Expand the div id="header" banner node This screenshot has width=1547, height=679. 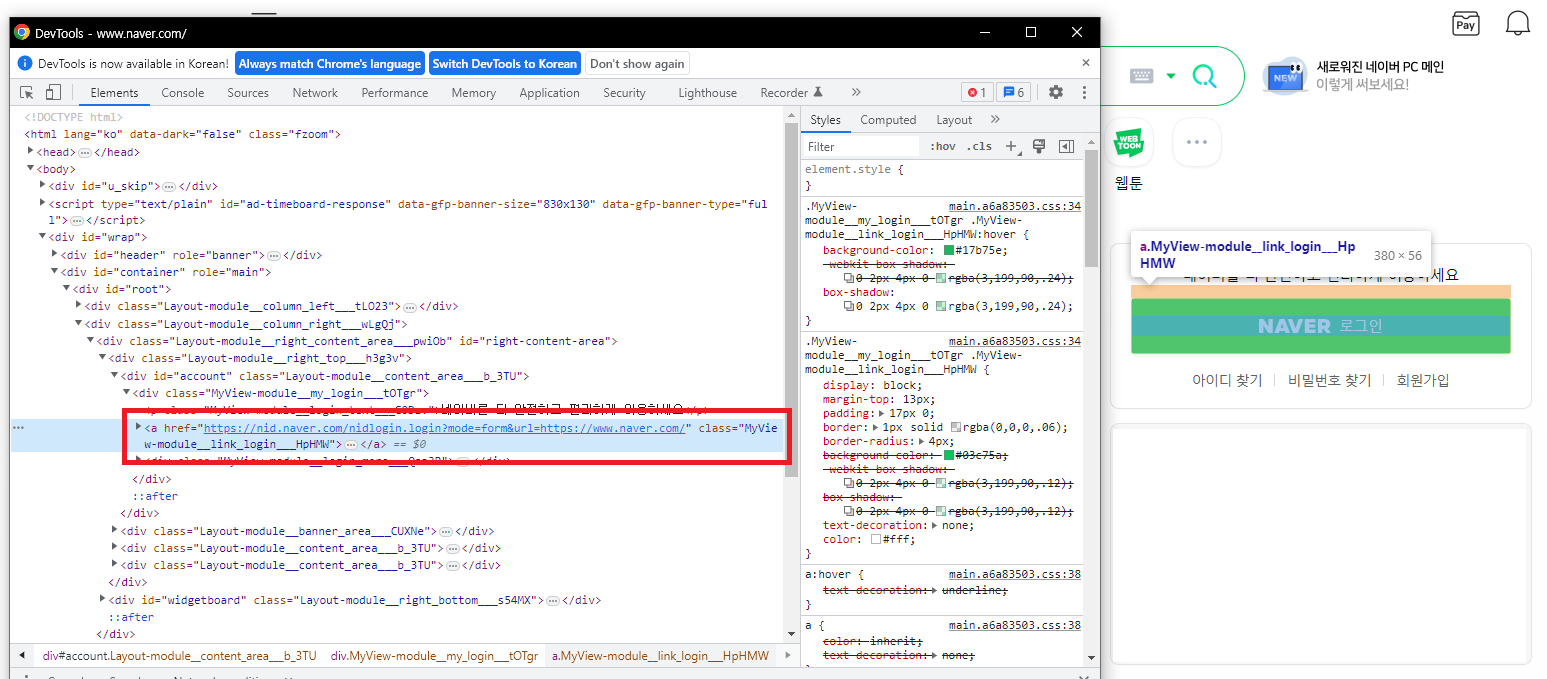click(x=55, y=255)
